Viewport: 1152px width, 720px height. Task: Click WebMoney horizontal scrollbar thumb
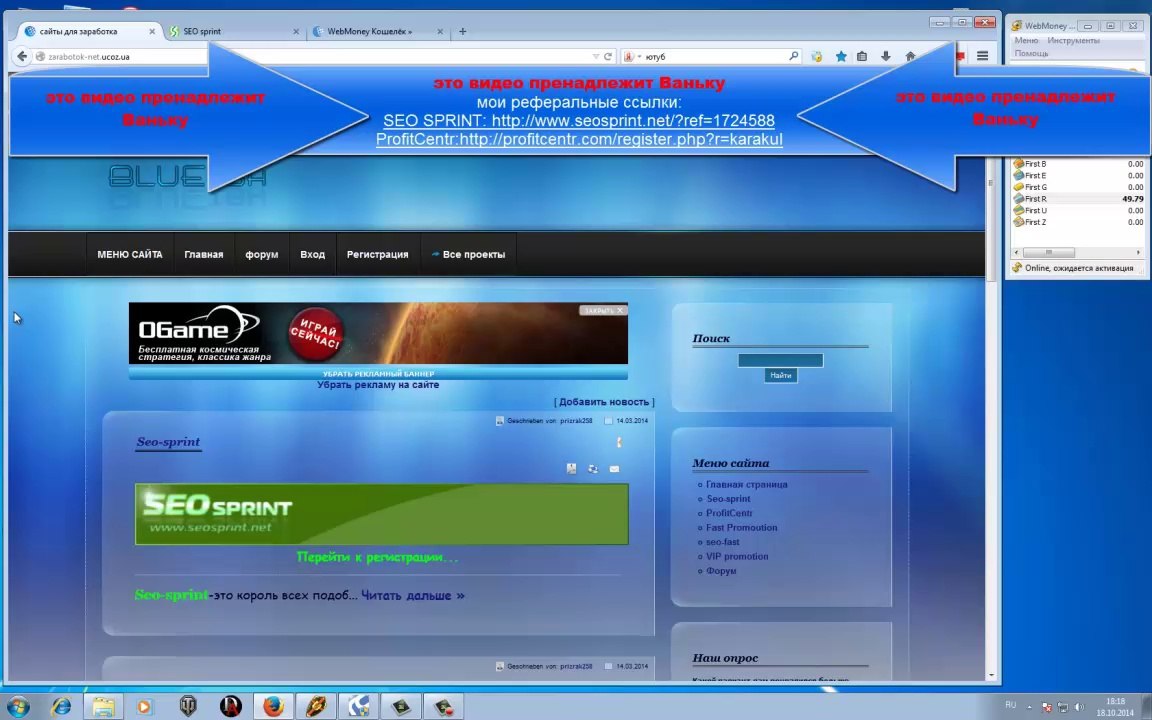click(x=1048, y=252)
